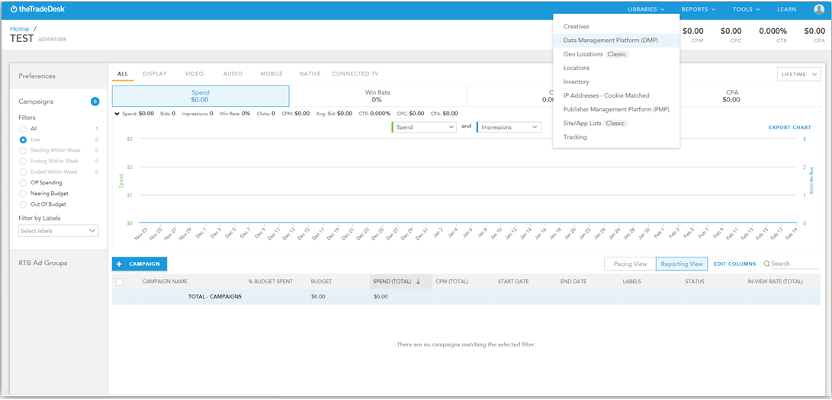Open Preferences in the sidebar
Image resolution: width=832 pixels, height=400 pixels.
point(37,76)
